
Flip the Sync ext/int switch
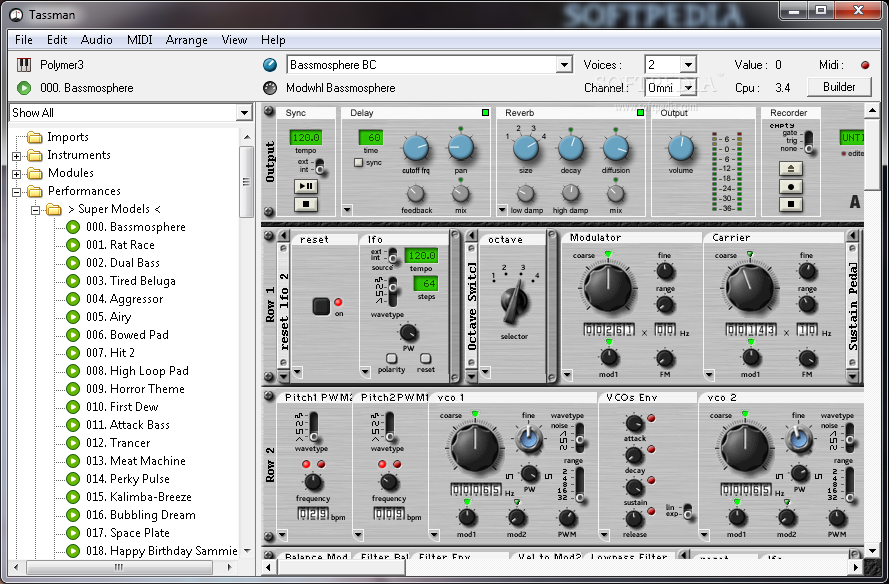point(319,166)
